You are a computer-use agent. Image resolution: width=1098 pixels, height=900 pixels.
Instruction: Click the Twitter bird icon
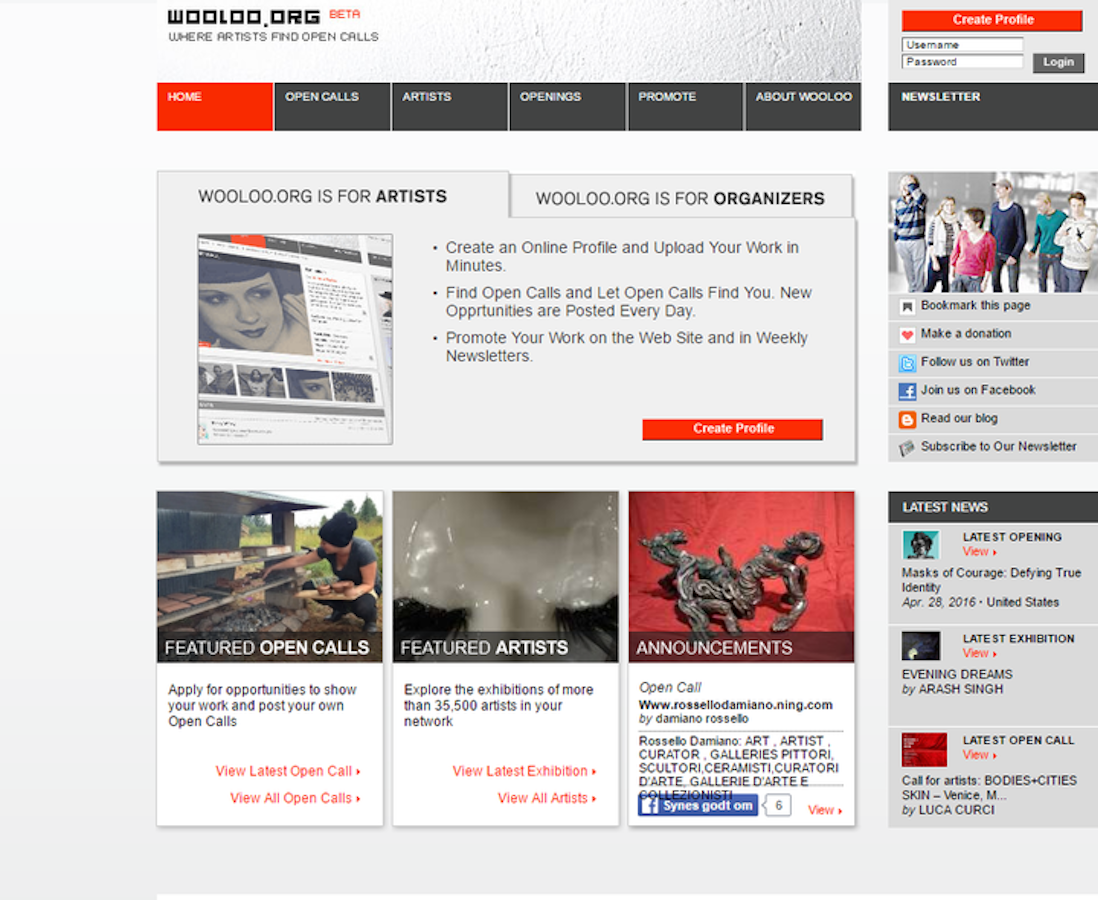tap(907, 363)
